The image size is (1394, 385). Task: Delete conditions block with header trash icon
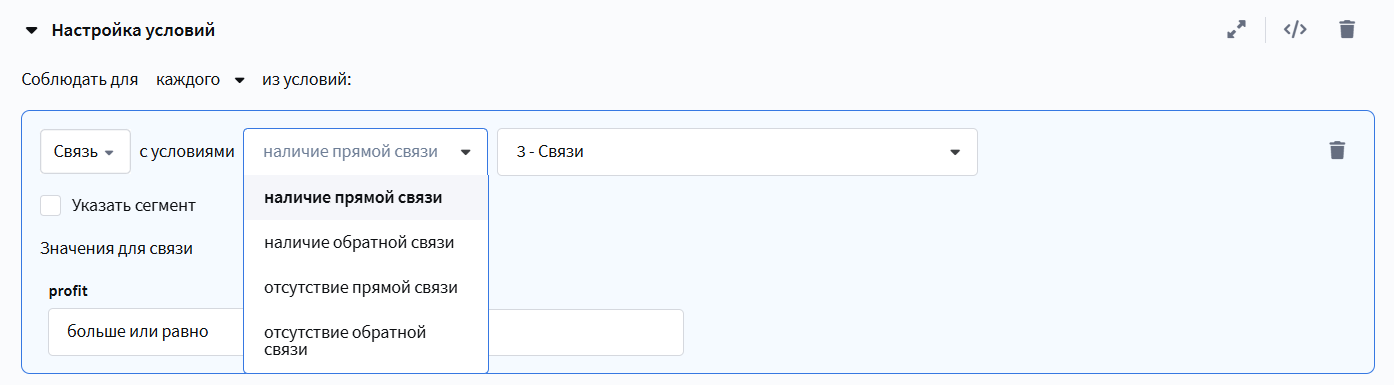coord(1347,29)
